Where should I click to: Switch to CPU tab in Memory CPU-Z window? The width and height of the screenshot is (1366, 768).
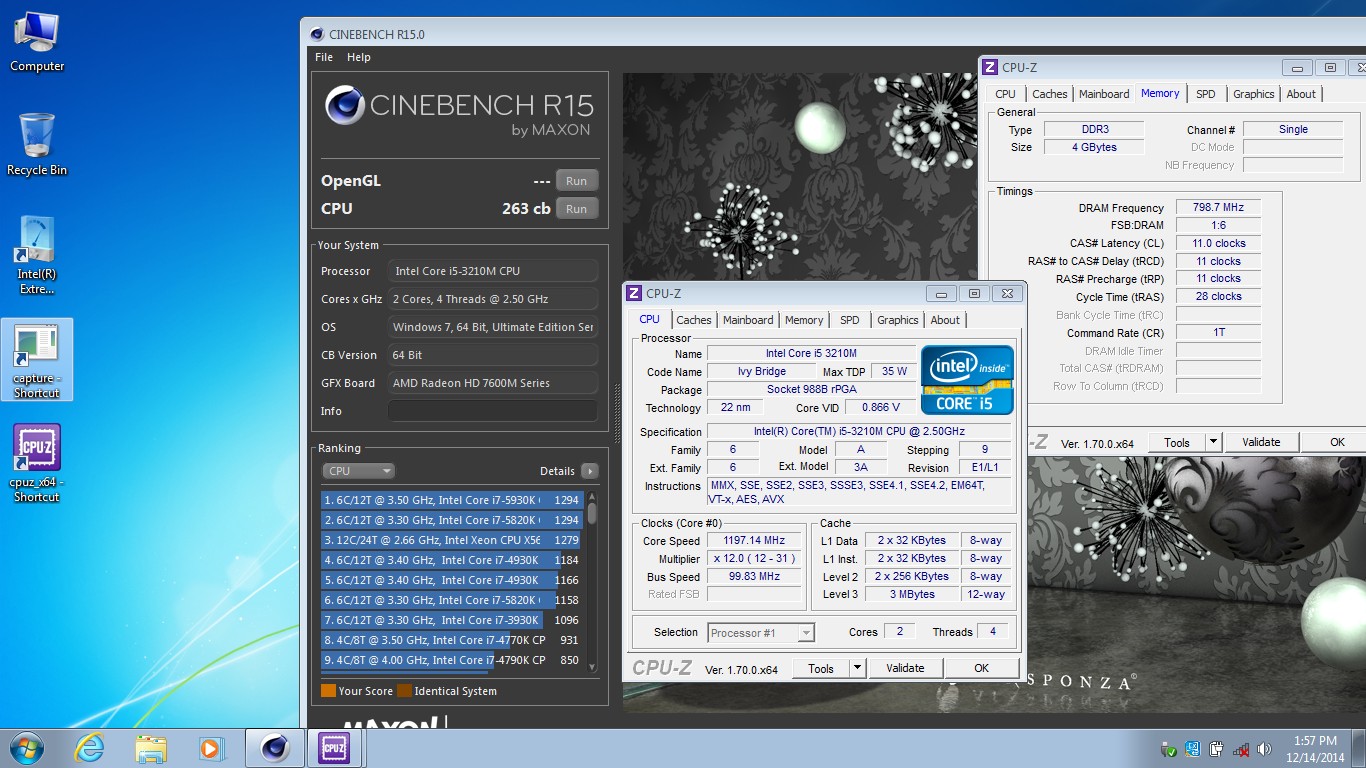(x=1005, y=94)
